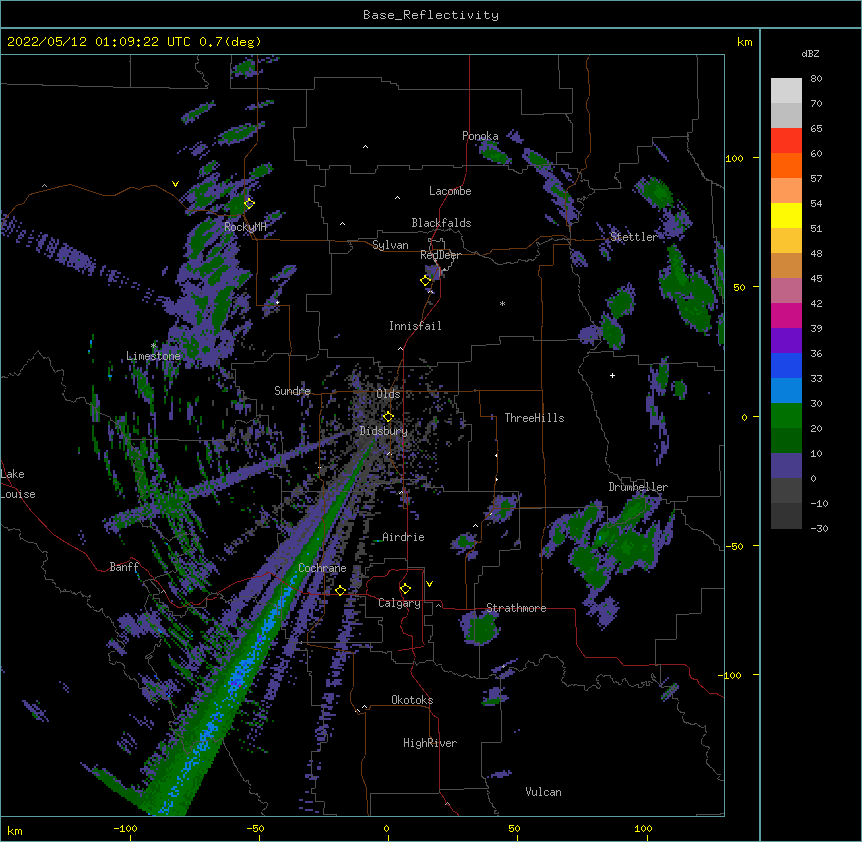Screen dimensions: 862x842
Task: Click the Lacombe label
Action: (450, 191)
